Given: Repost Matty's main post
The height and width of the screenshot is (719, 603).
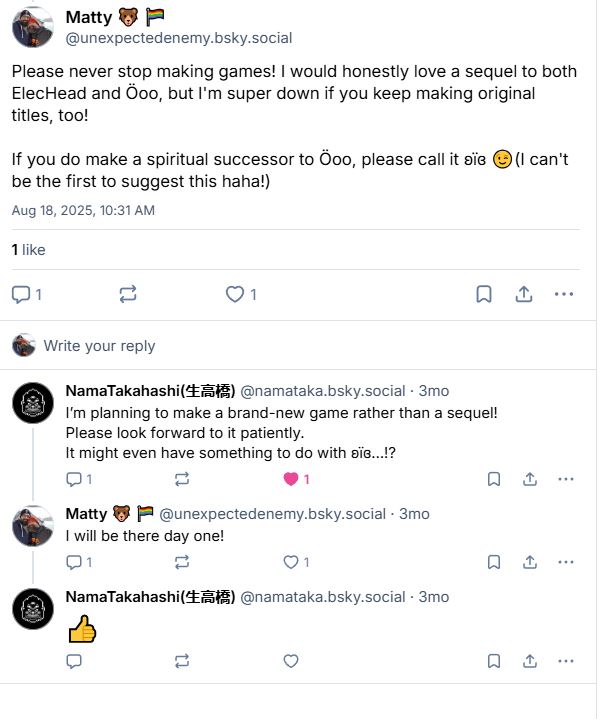Looking at the screenshot, I should pos(127,294).
